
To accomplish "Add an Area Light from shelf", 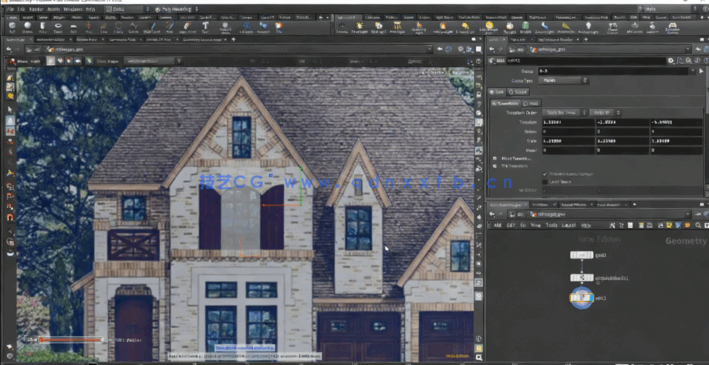I will tap(397, 28).
